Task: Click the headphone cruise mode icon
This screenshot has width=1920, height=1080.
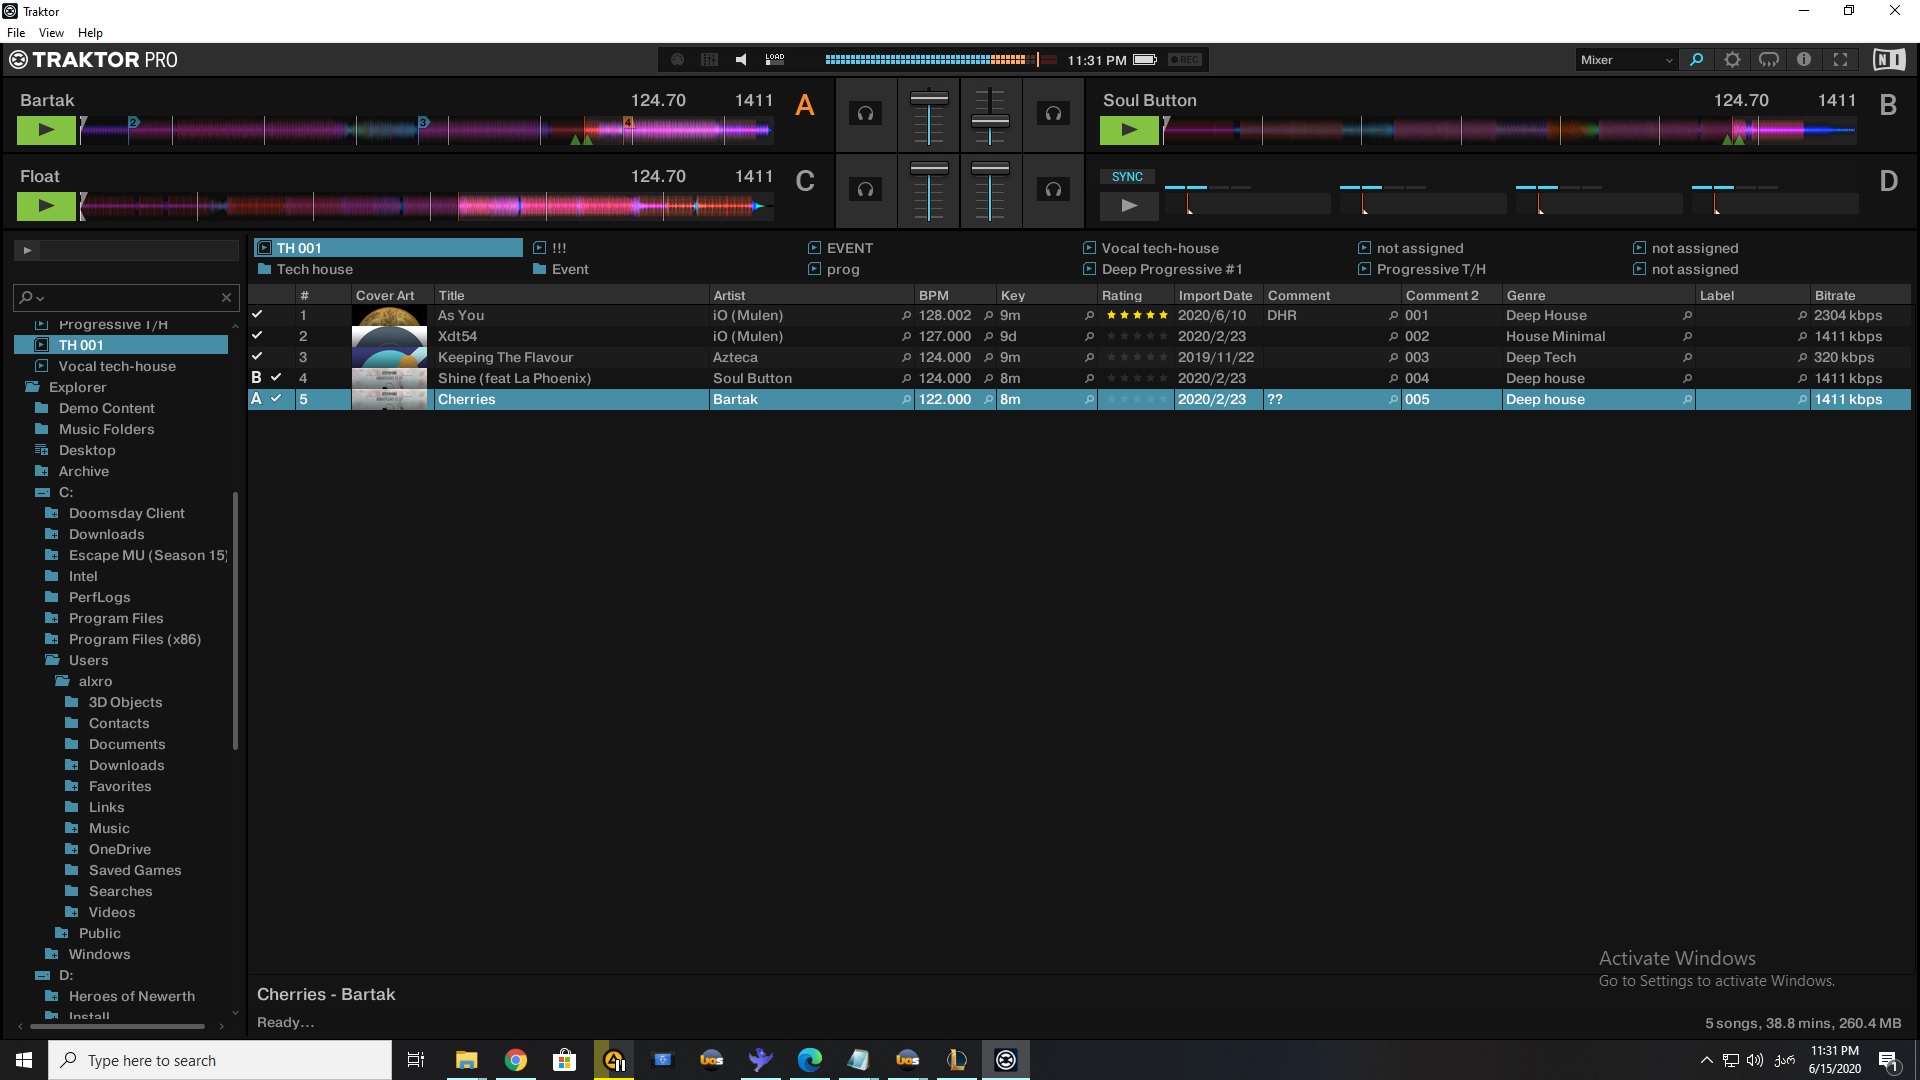Action: click(1768, 60)
